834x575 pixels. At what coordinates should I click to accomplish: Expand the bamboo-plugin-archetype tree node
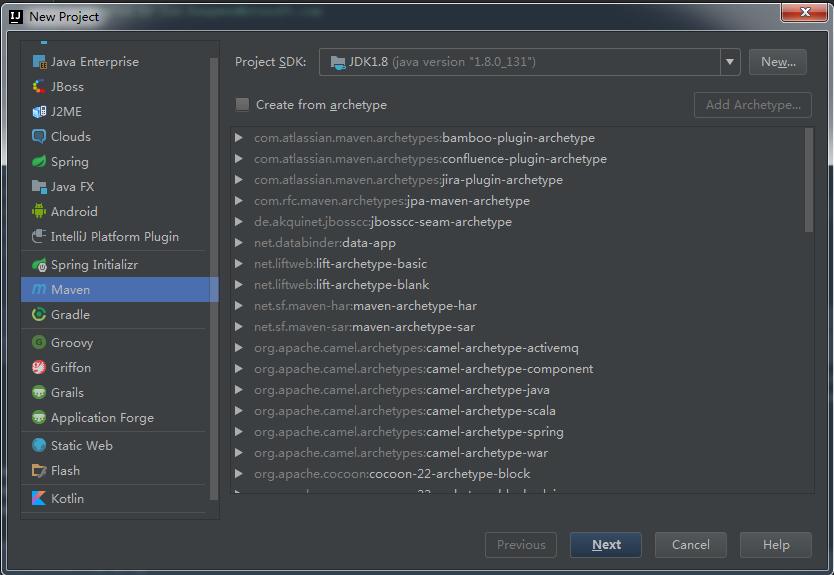pyautogui.click(x=239, y=138)
